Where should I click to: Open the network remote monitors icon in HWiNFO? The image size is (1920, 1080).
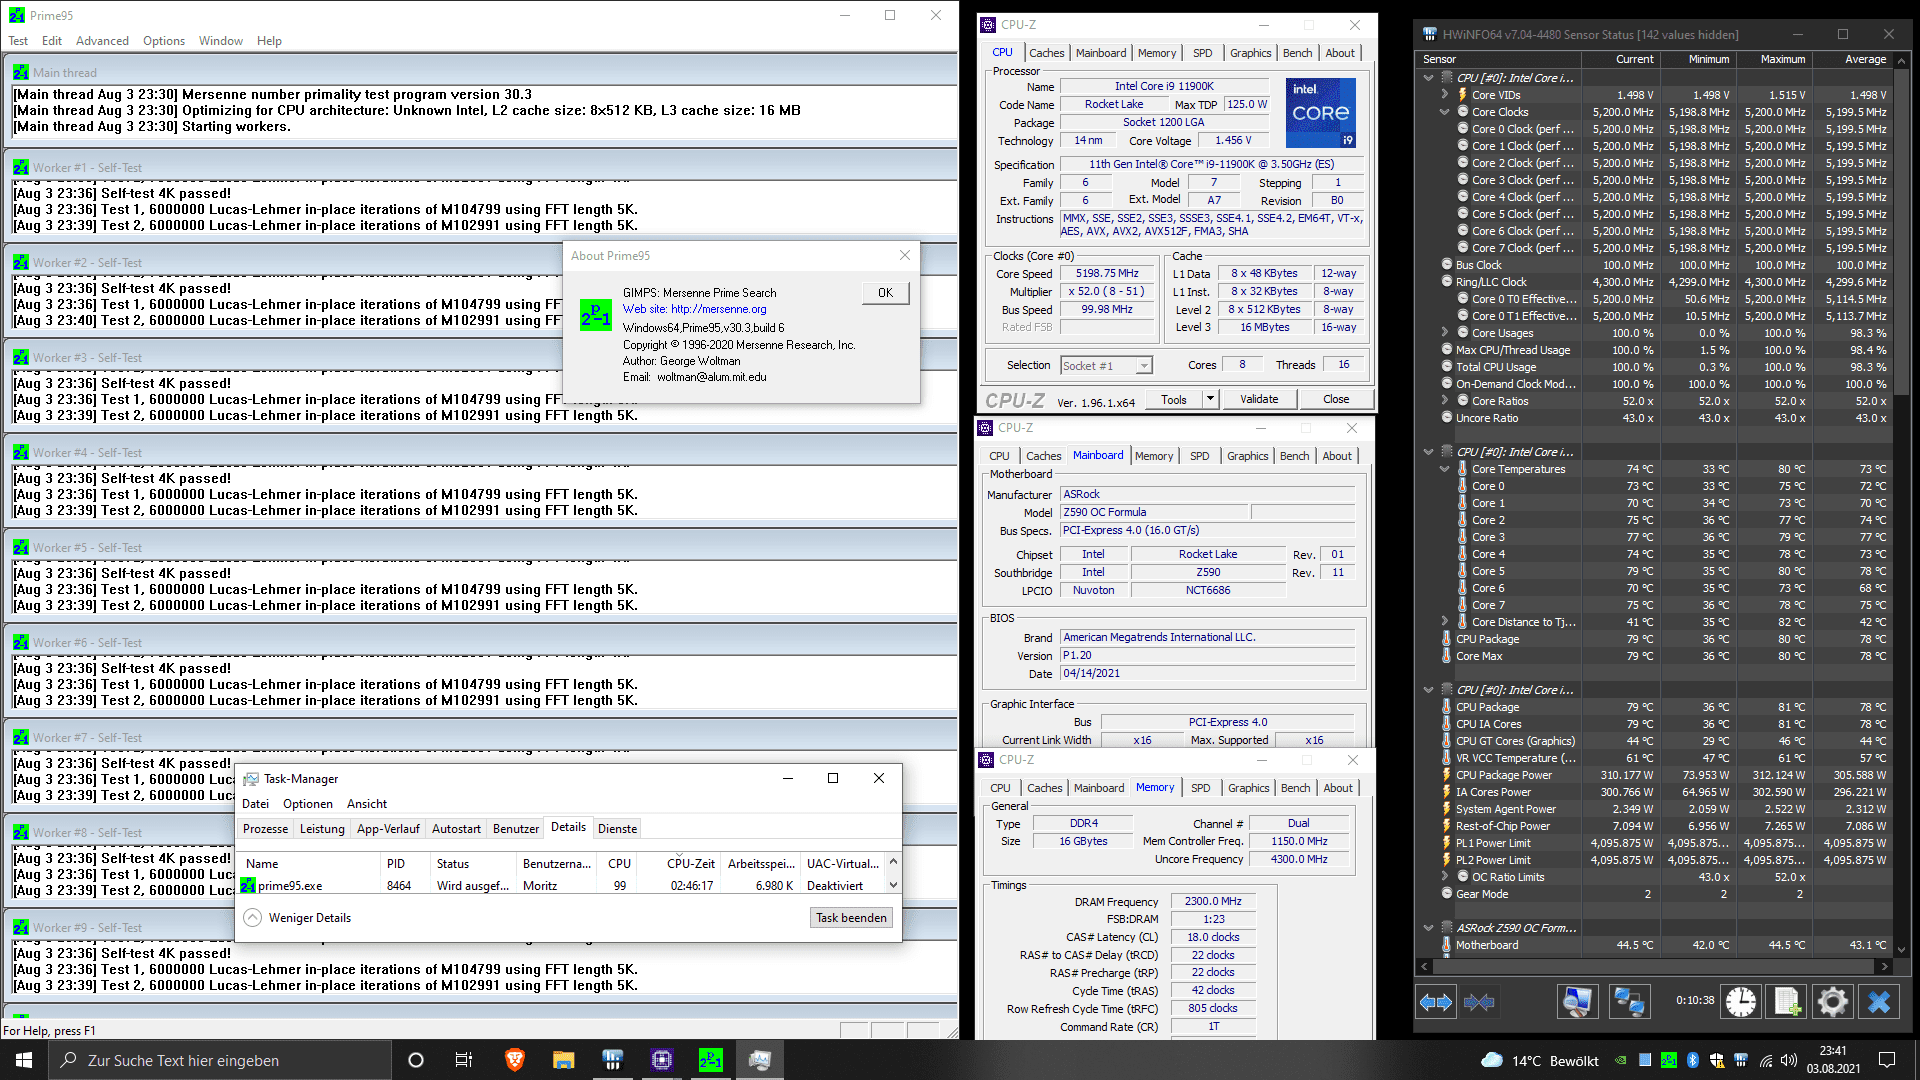[1629, 1001]
